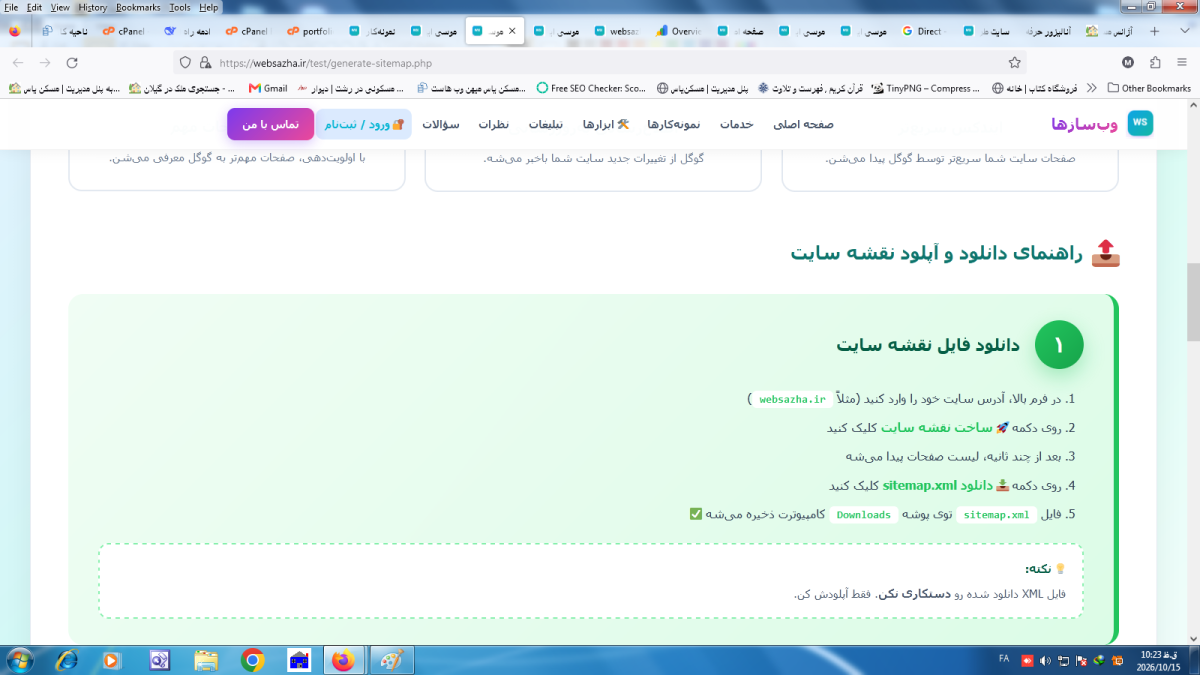Click the volume speaker tray icon
The height and width of the screenshot is (675, 1200).
(1046, 660)
